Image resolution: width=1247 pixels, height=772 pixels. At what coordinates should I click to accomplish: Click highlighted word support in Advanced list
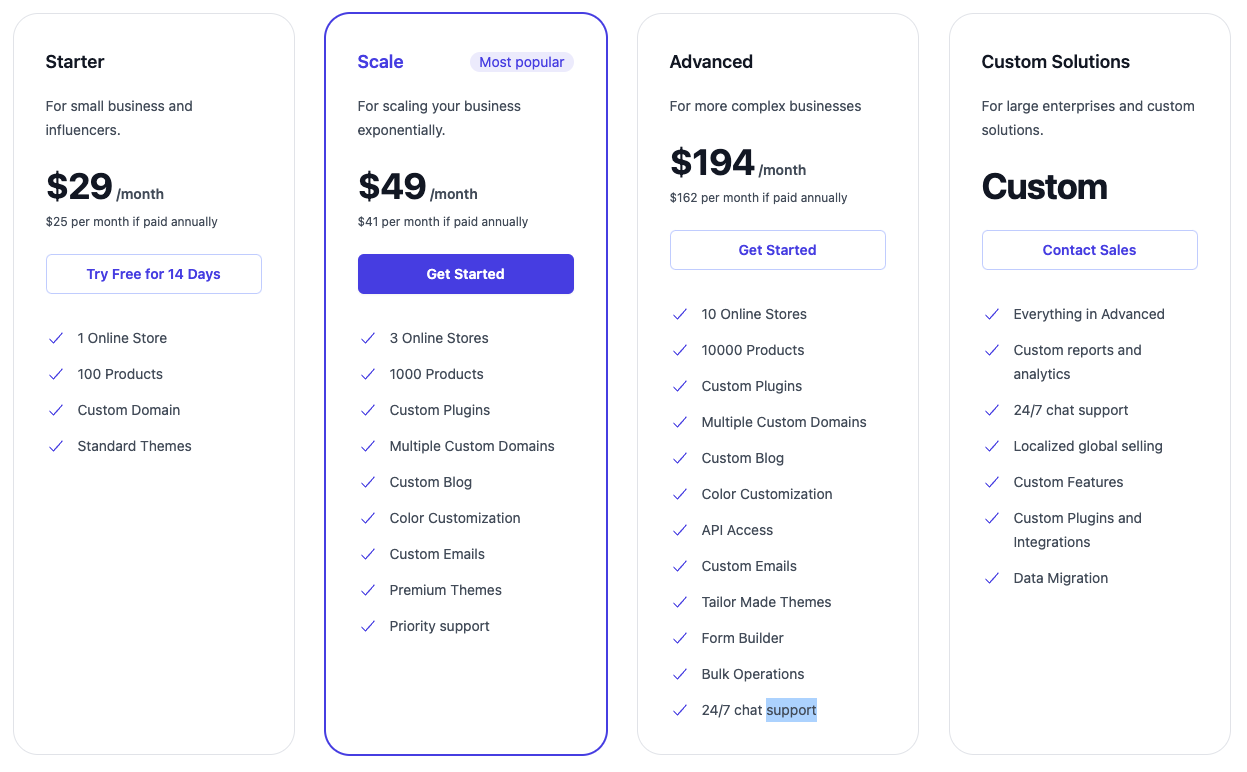pos(791,710)
